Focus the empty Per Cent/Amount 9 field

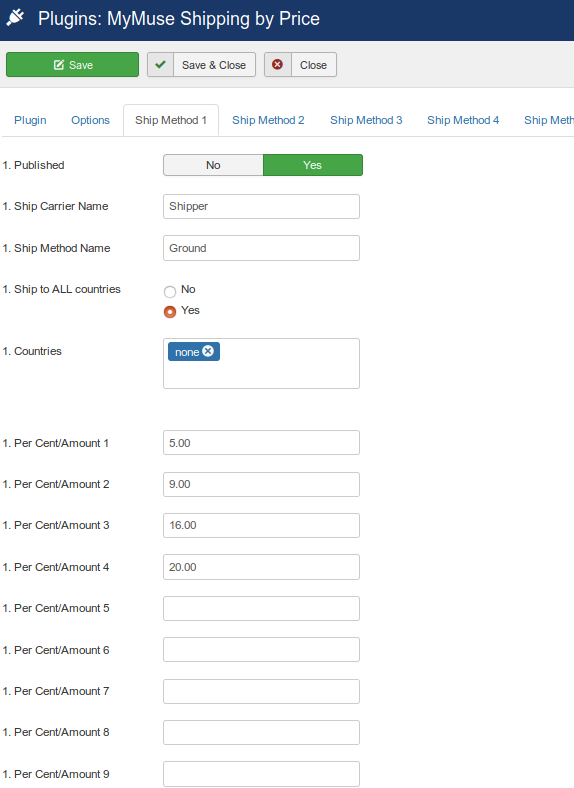pyautogui.click(x=261, y=774)
